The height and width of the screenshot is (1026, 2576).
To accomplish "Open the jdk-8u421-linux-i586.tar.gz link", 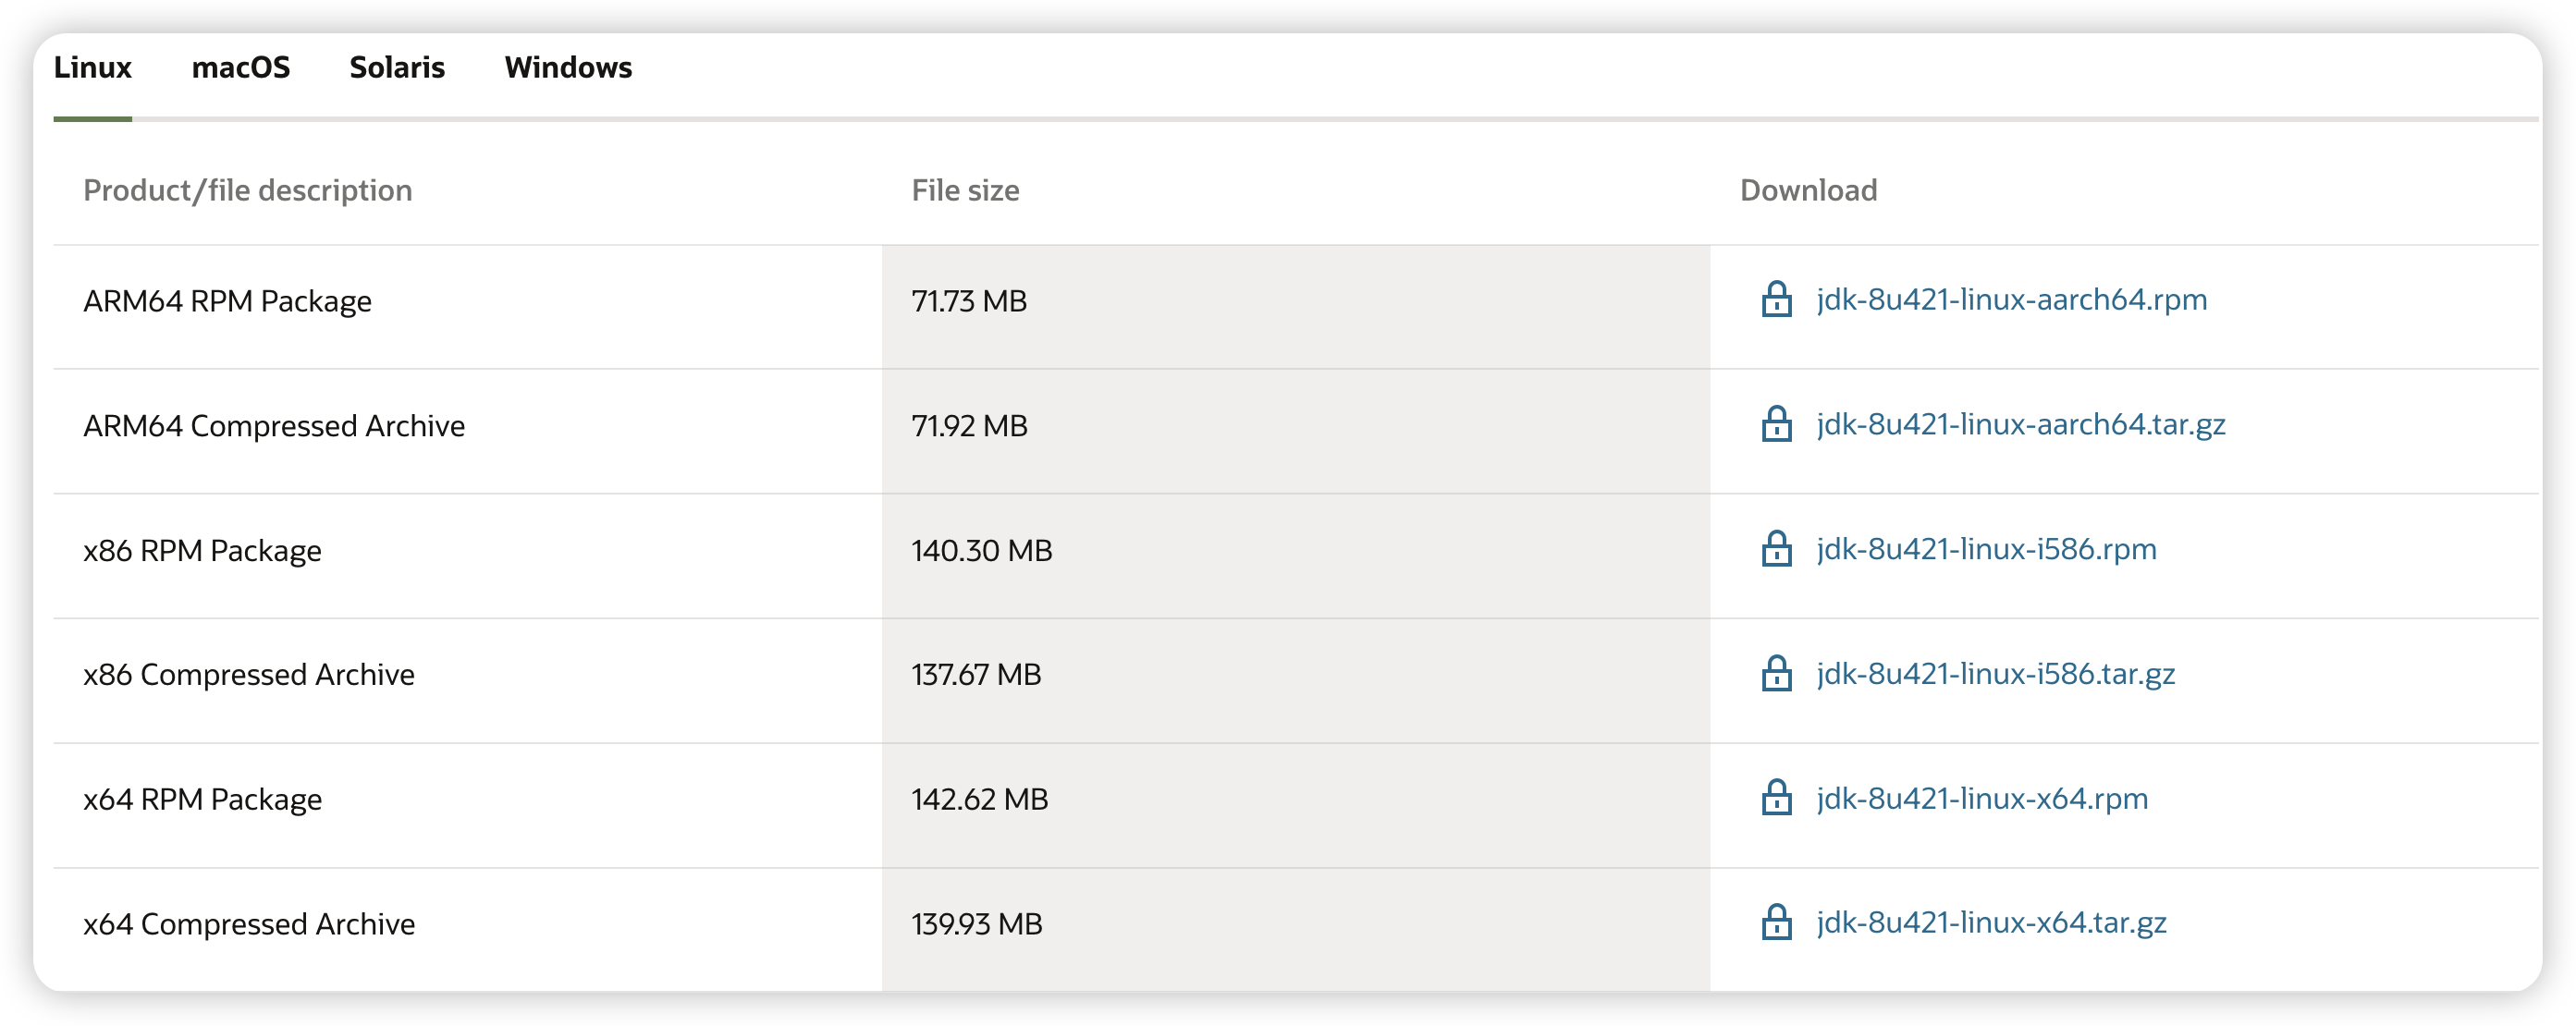I will click(1995, 674).
